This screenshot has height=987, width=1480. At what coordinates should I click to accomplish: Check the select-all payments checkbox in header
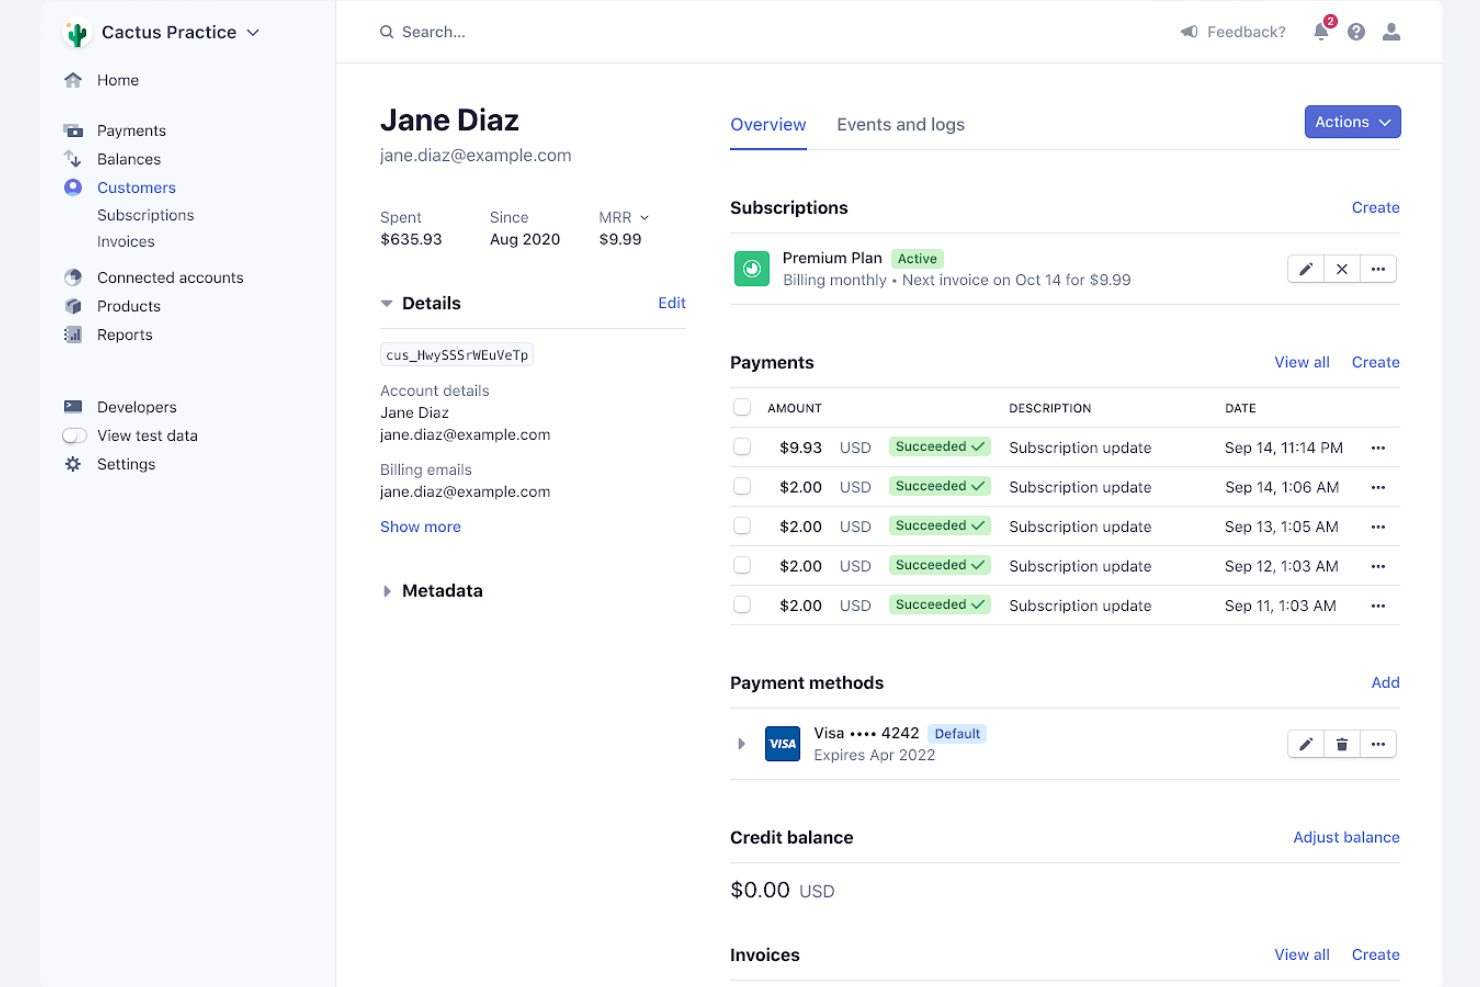pyautogui.click(x=742, y=407)
